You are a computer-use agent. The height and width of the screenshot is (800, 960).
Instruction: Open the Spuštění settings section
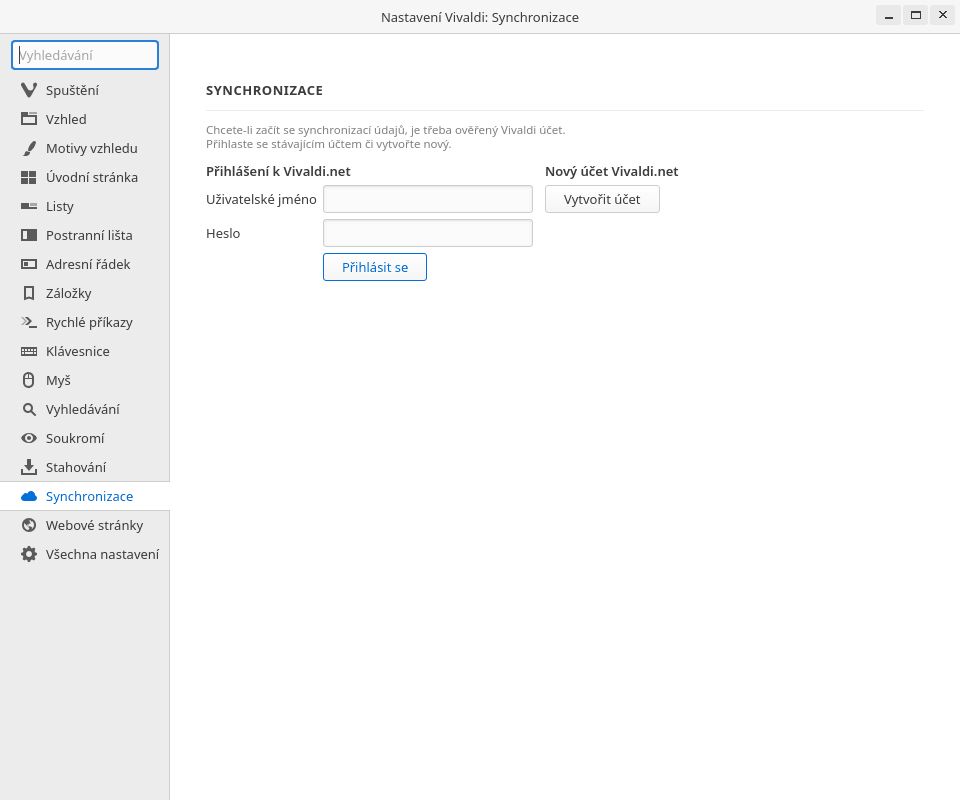pyautogui.click(x=84, y=90)
